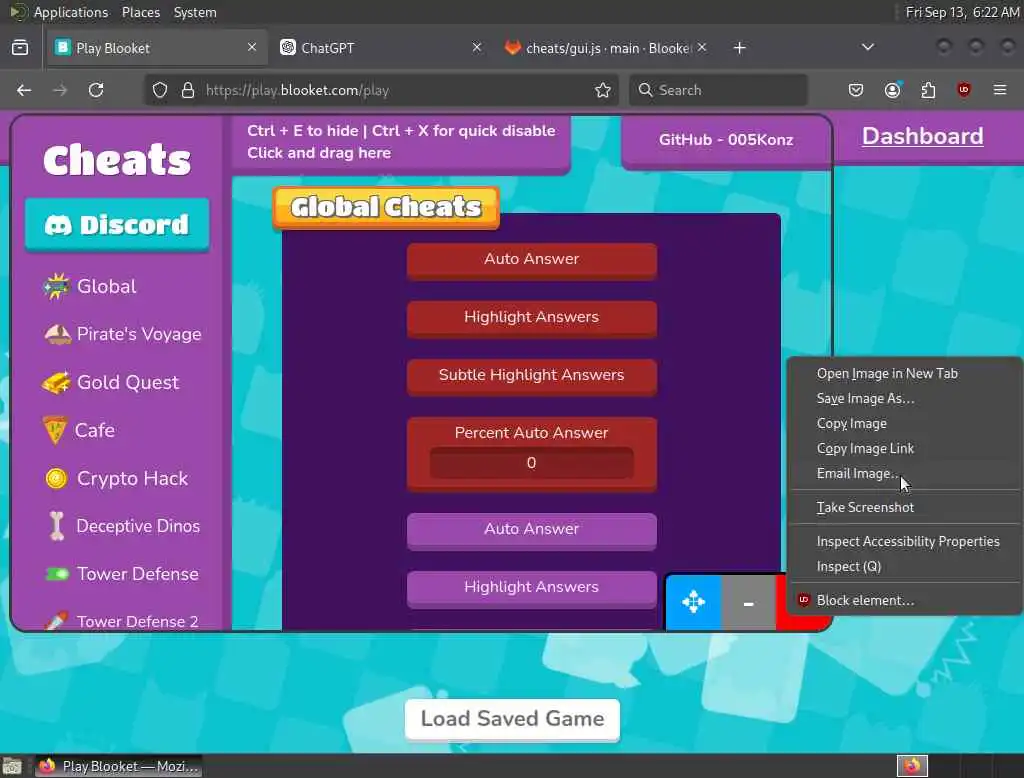Screen dimensions: 1024x778
Task: Open the GitHub - 005Konz link
Action: 726,140
